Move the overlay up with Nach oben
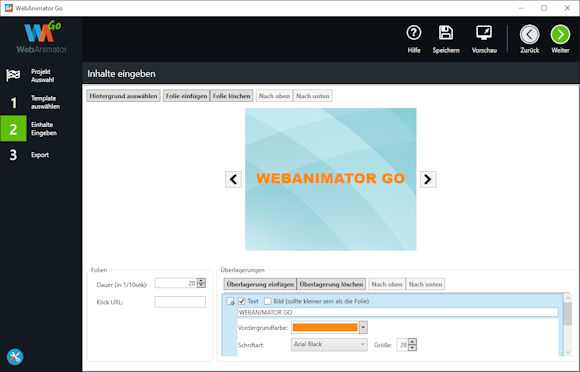This screenshot has width=580, height=372. coord(387,284)
